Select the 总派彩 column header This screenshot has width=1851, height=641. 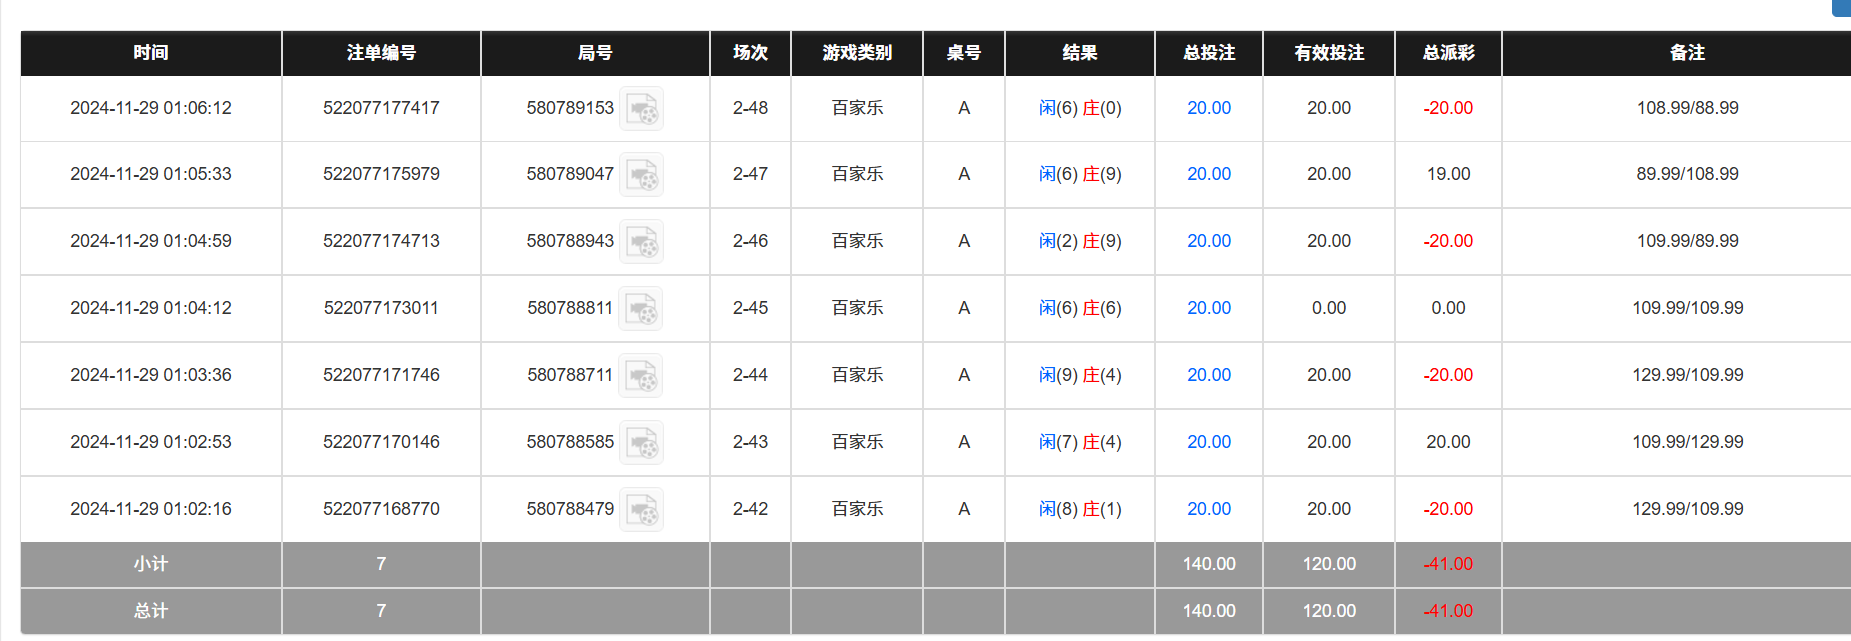click(1448, 53)
